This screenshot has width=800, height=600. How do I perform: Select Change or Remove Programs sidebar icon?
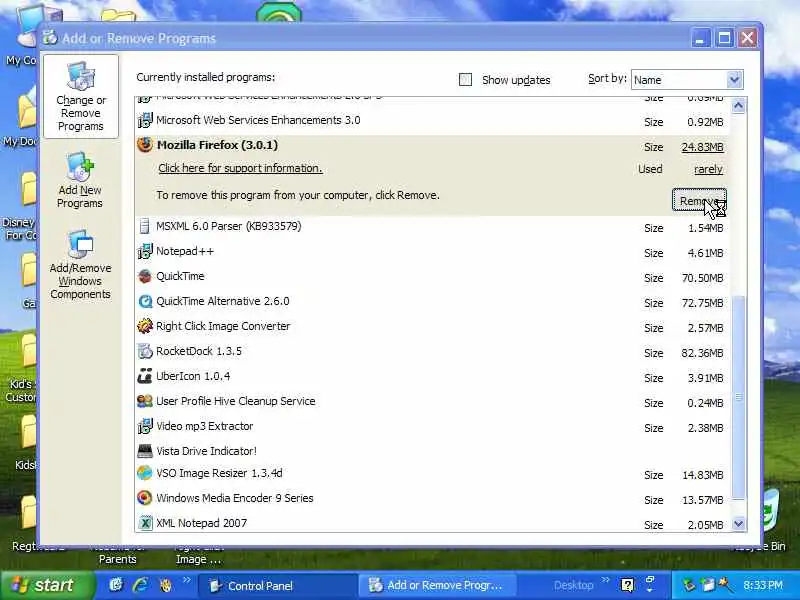pyautogui.click(x=81, y=76)
